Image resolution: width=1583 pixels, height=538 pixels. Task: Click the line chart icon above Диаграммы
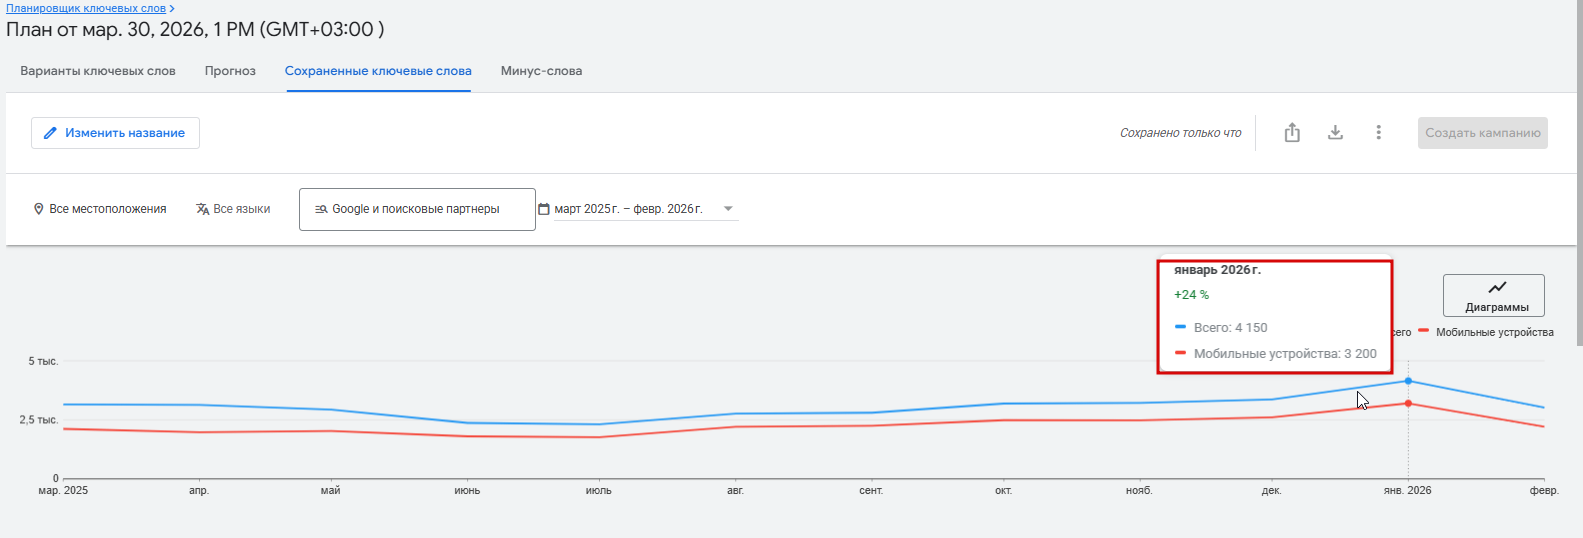pos(1496,288)
